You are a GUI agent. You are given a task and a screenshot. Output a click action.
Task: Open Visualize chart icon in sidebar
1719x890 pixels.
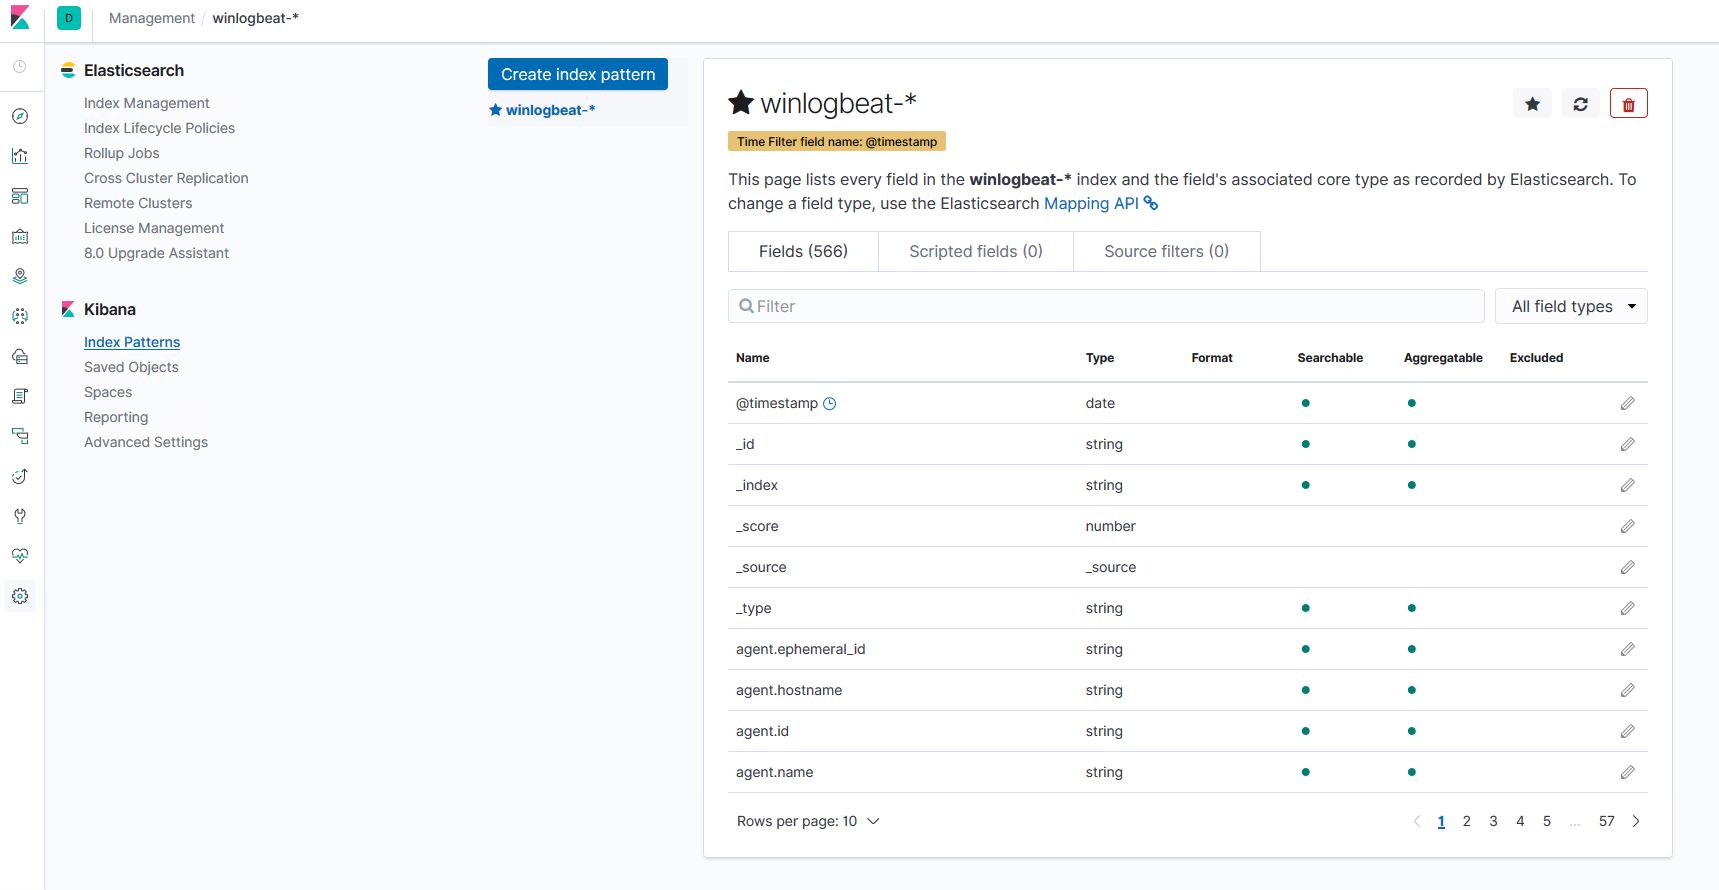tap(20, 156)
